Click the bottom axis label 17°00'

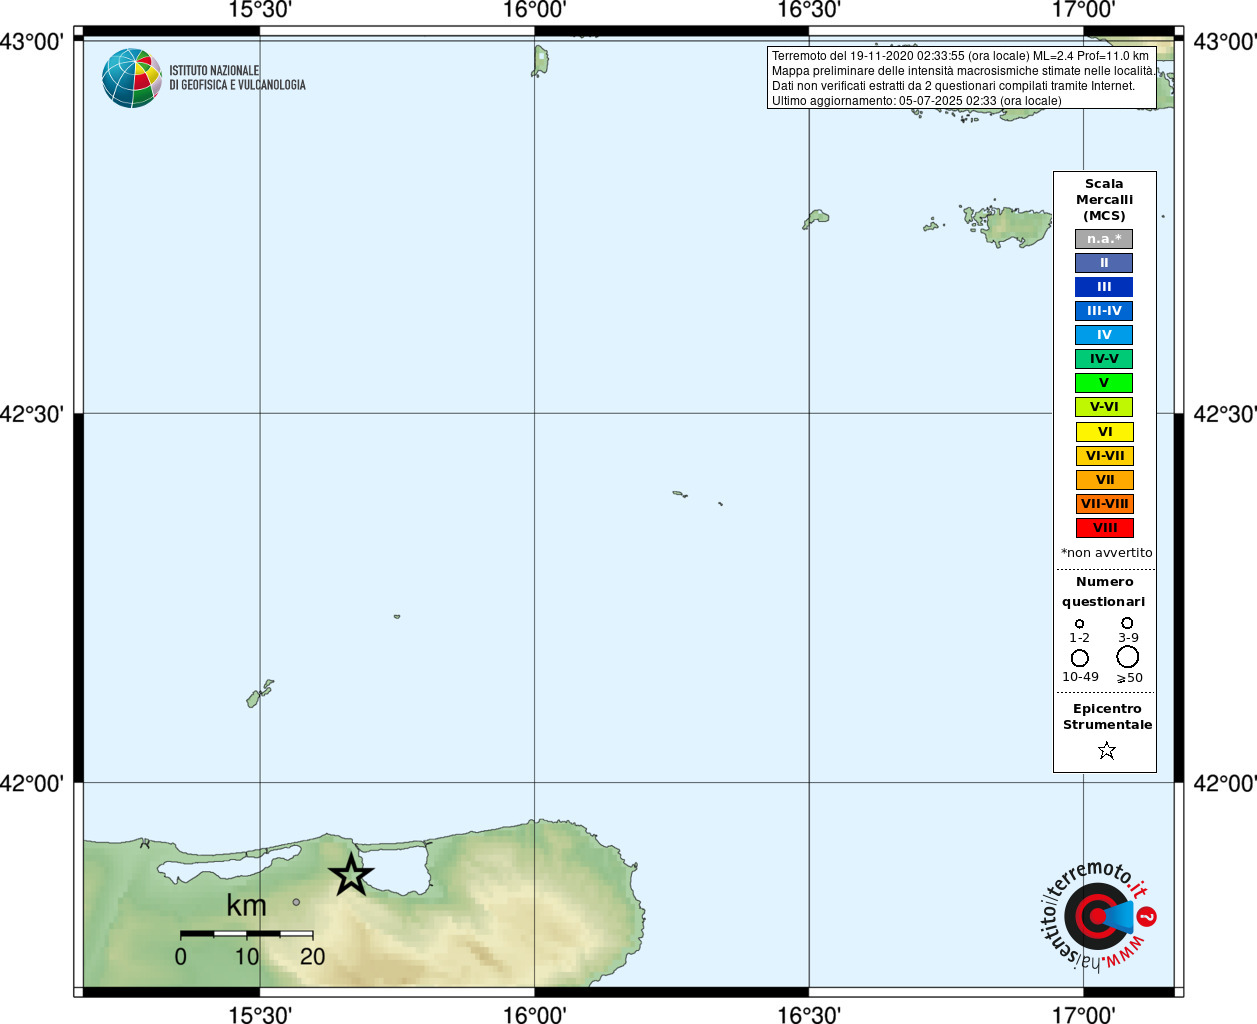(1084, 1014)
